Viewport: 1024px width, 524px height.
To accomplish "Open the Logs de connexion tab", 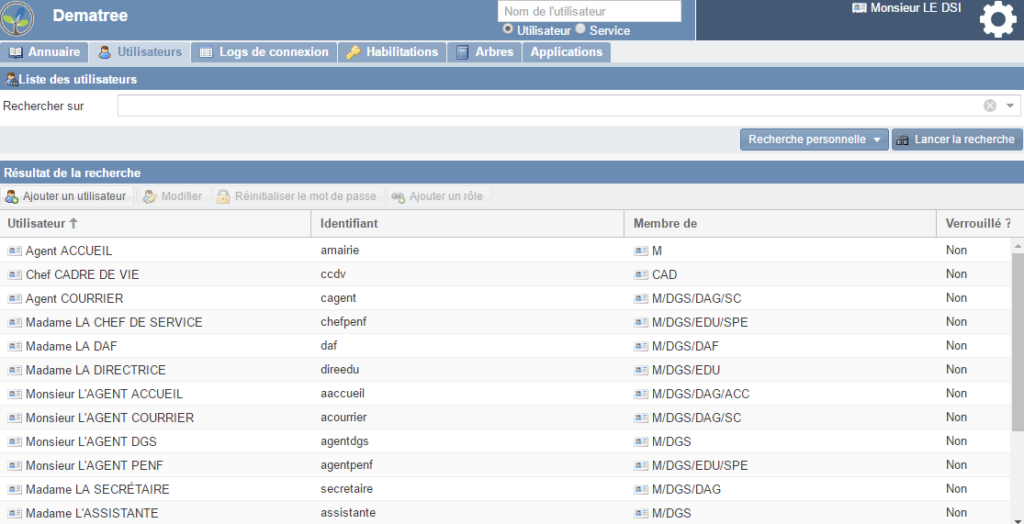I will [264, 52].
